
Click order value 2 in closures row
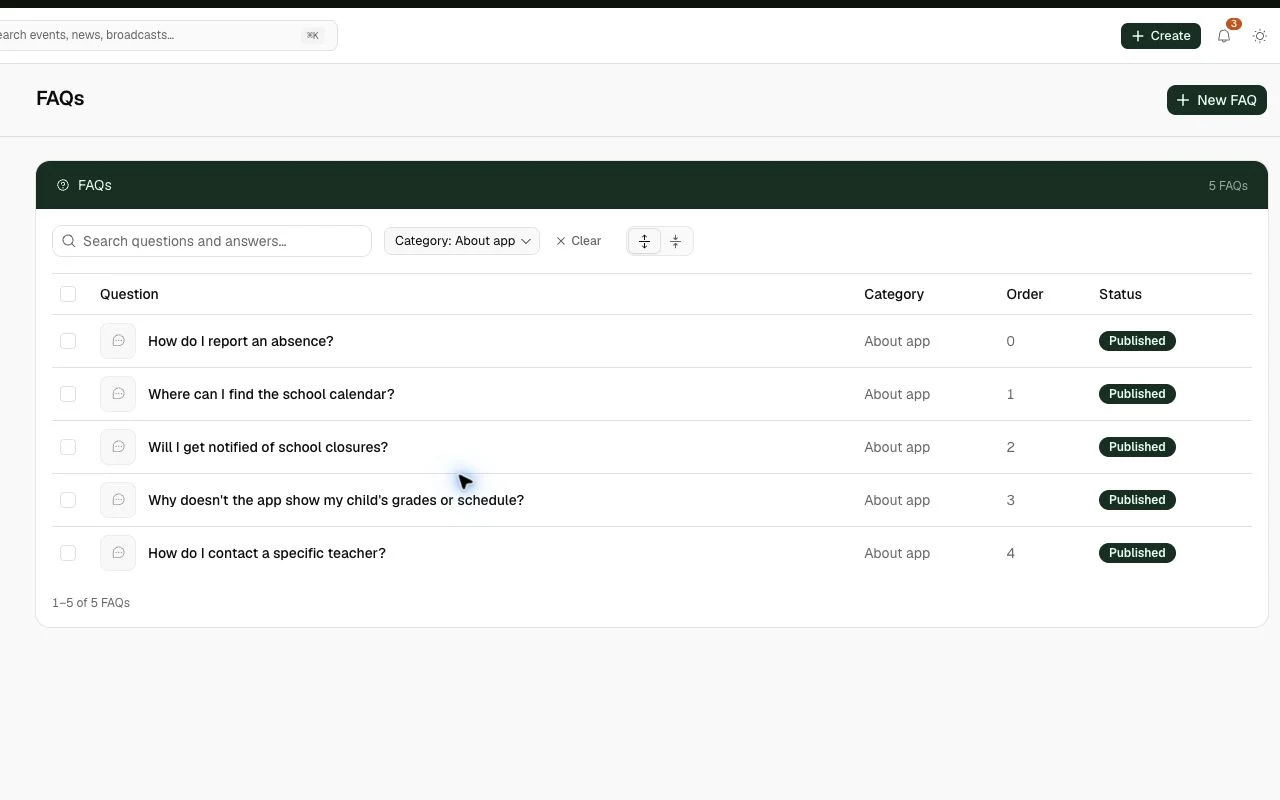(x=1010, y=447)
